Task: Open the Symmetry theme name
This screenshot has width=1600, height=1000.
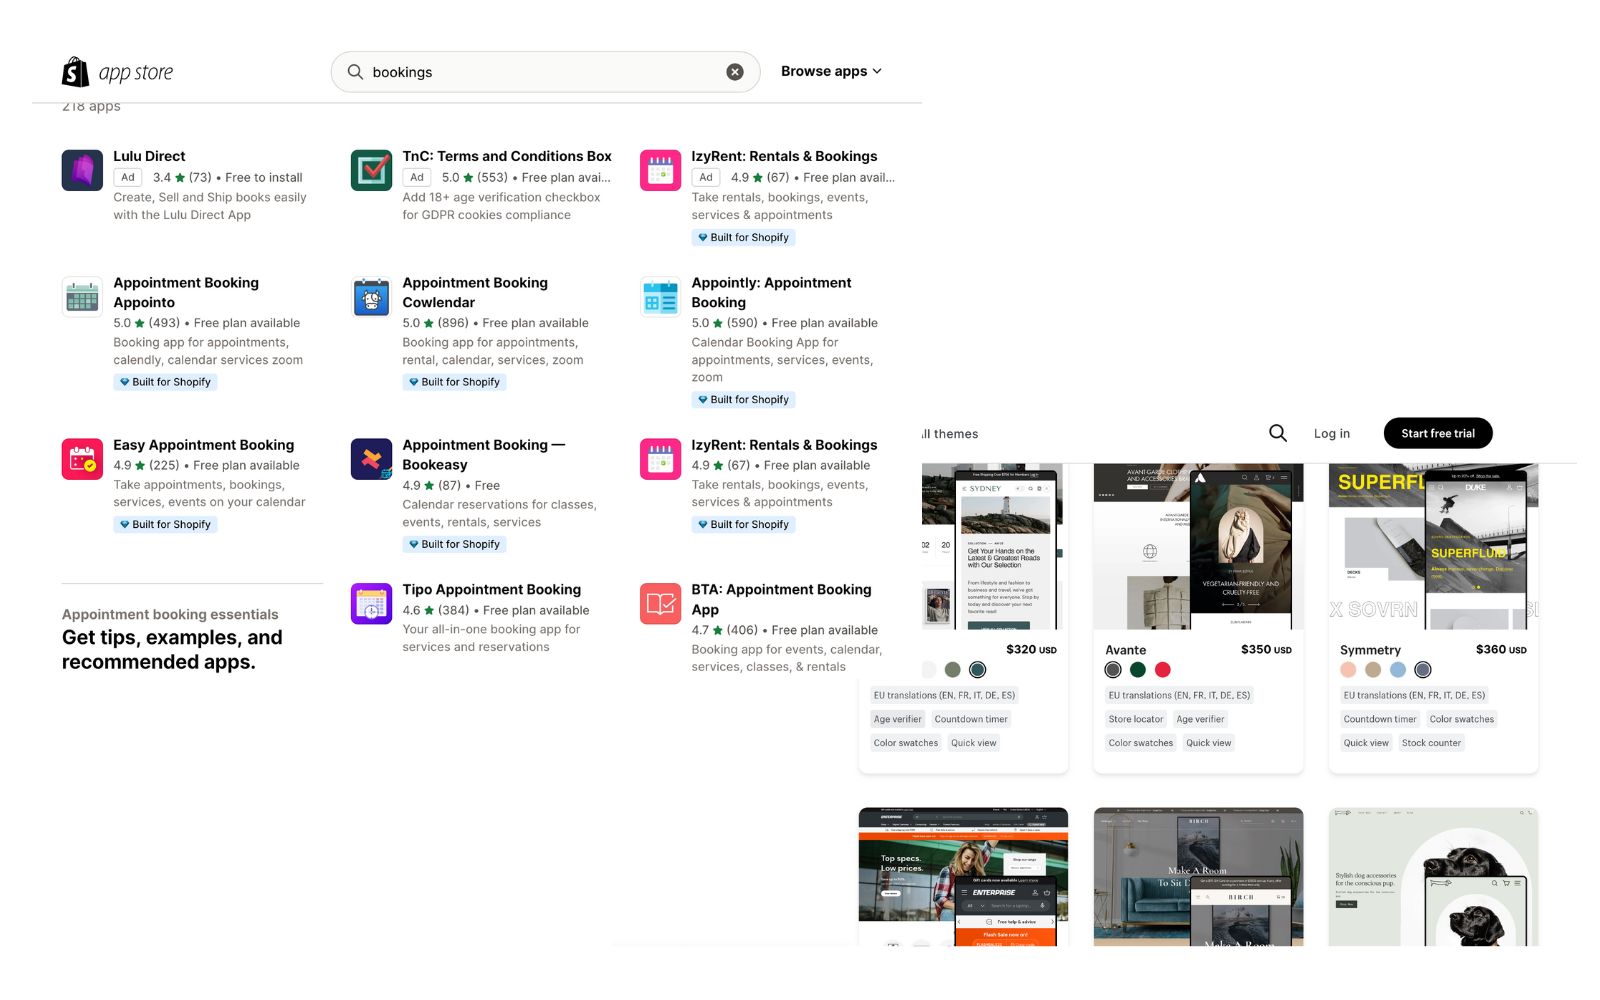Action: pos(1370,650)
